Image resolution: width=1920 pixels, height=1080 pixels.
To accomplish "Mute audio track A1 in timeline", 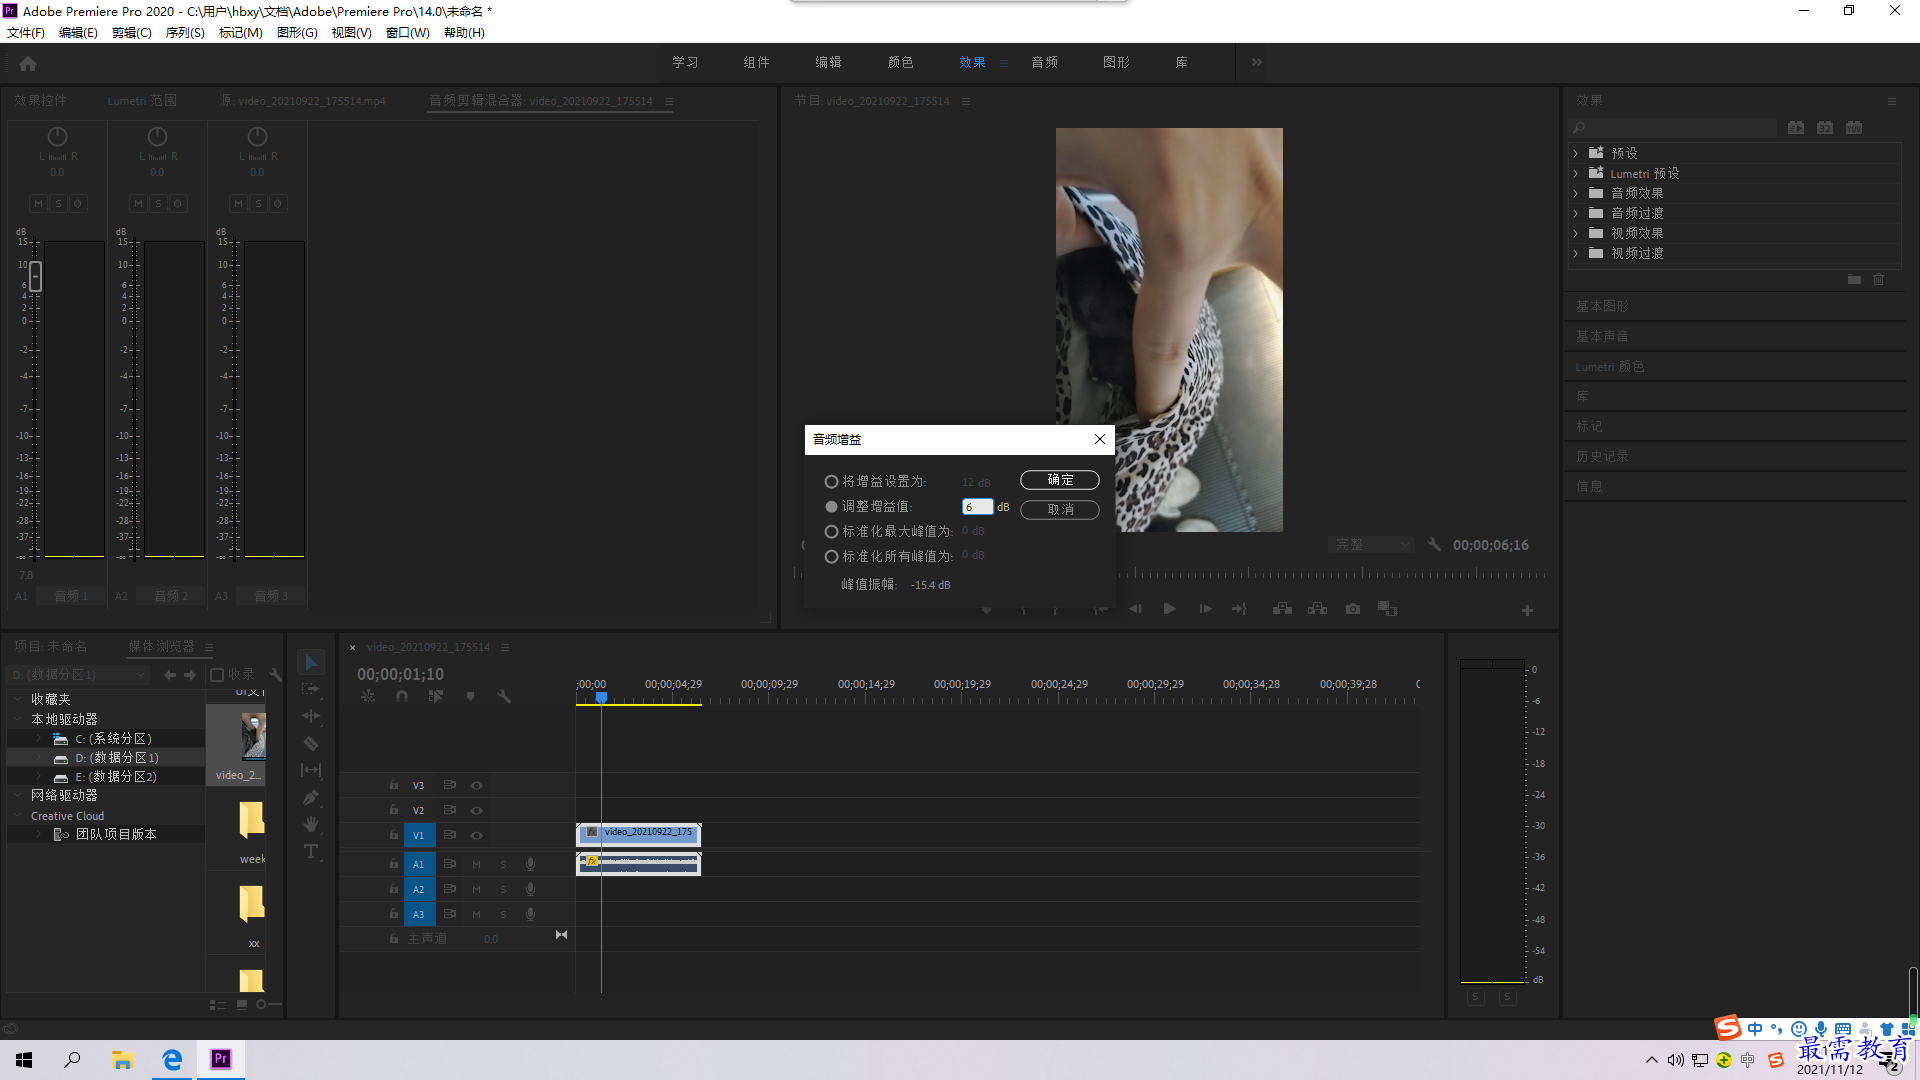I will click(x=476, y=864).
